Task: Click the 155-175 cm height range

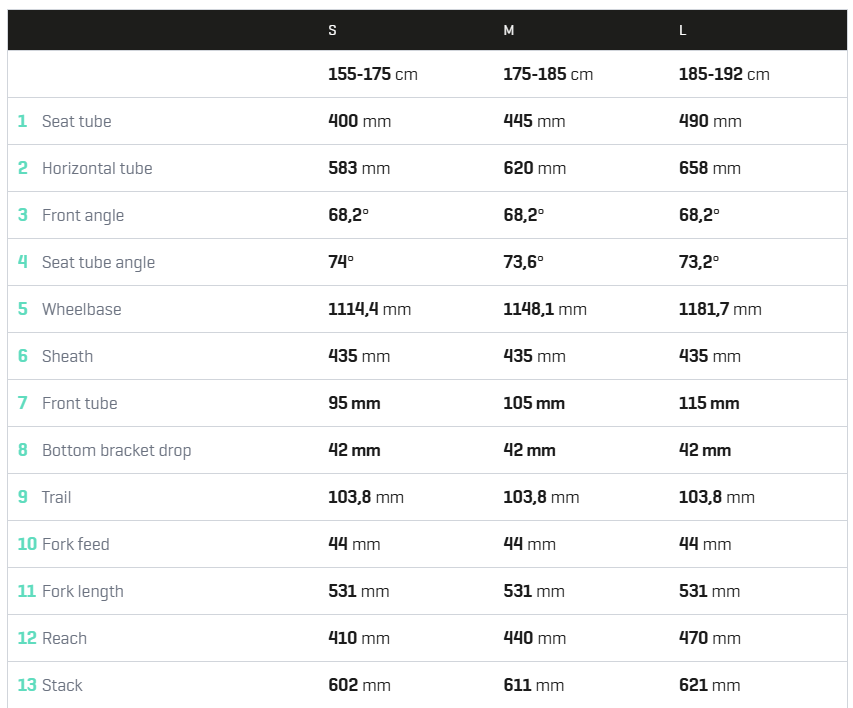Action: [373, 74]
